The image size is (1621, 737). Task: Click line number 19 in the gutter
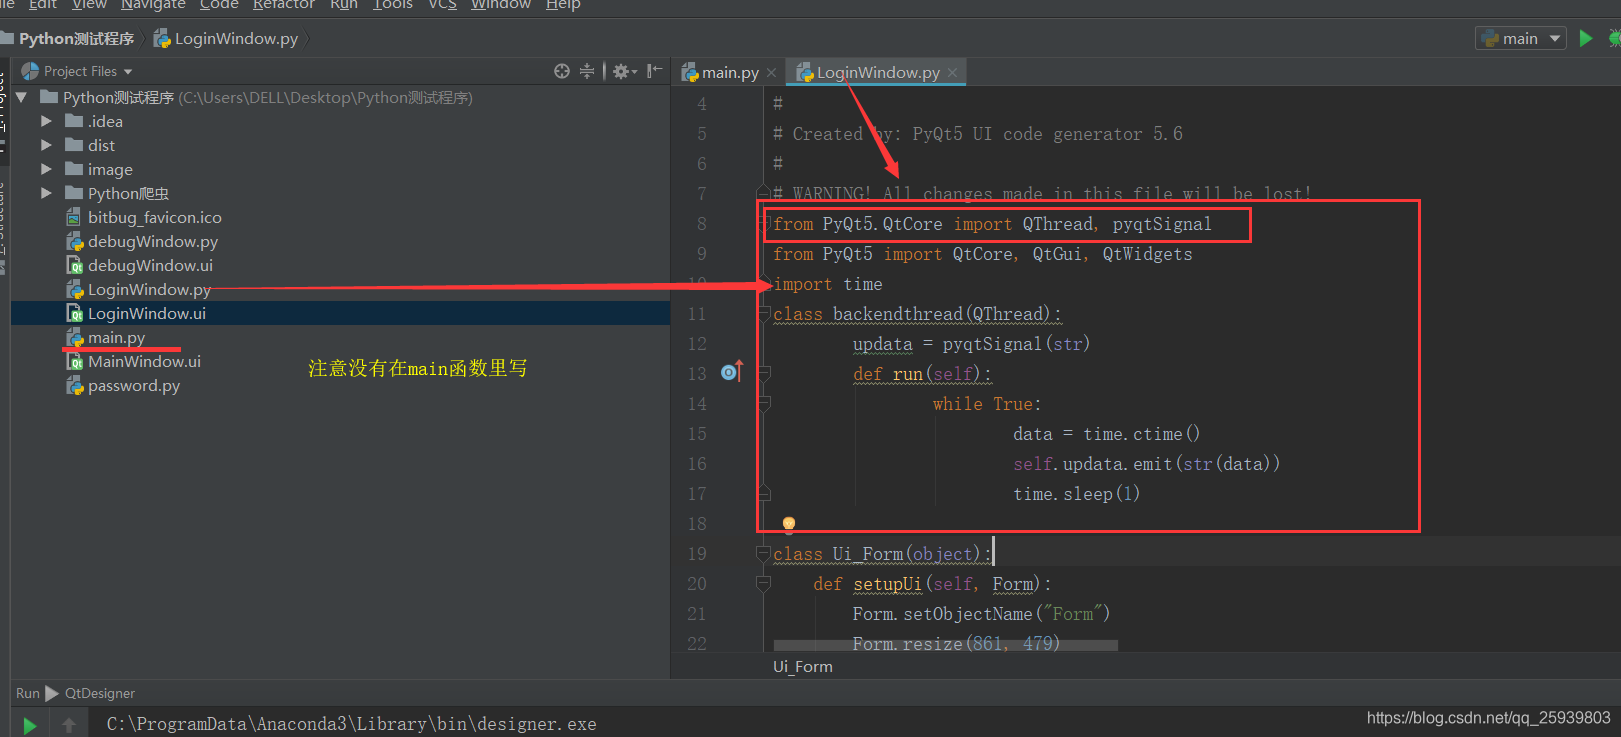(697, 554)
